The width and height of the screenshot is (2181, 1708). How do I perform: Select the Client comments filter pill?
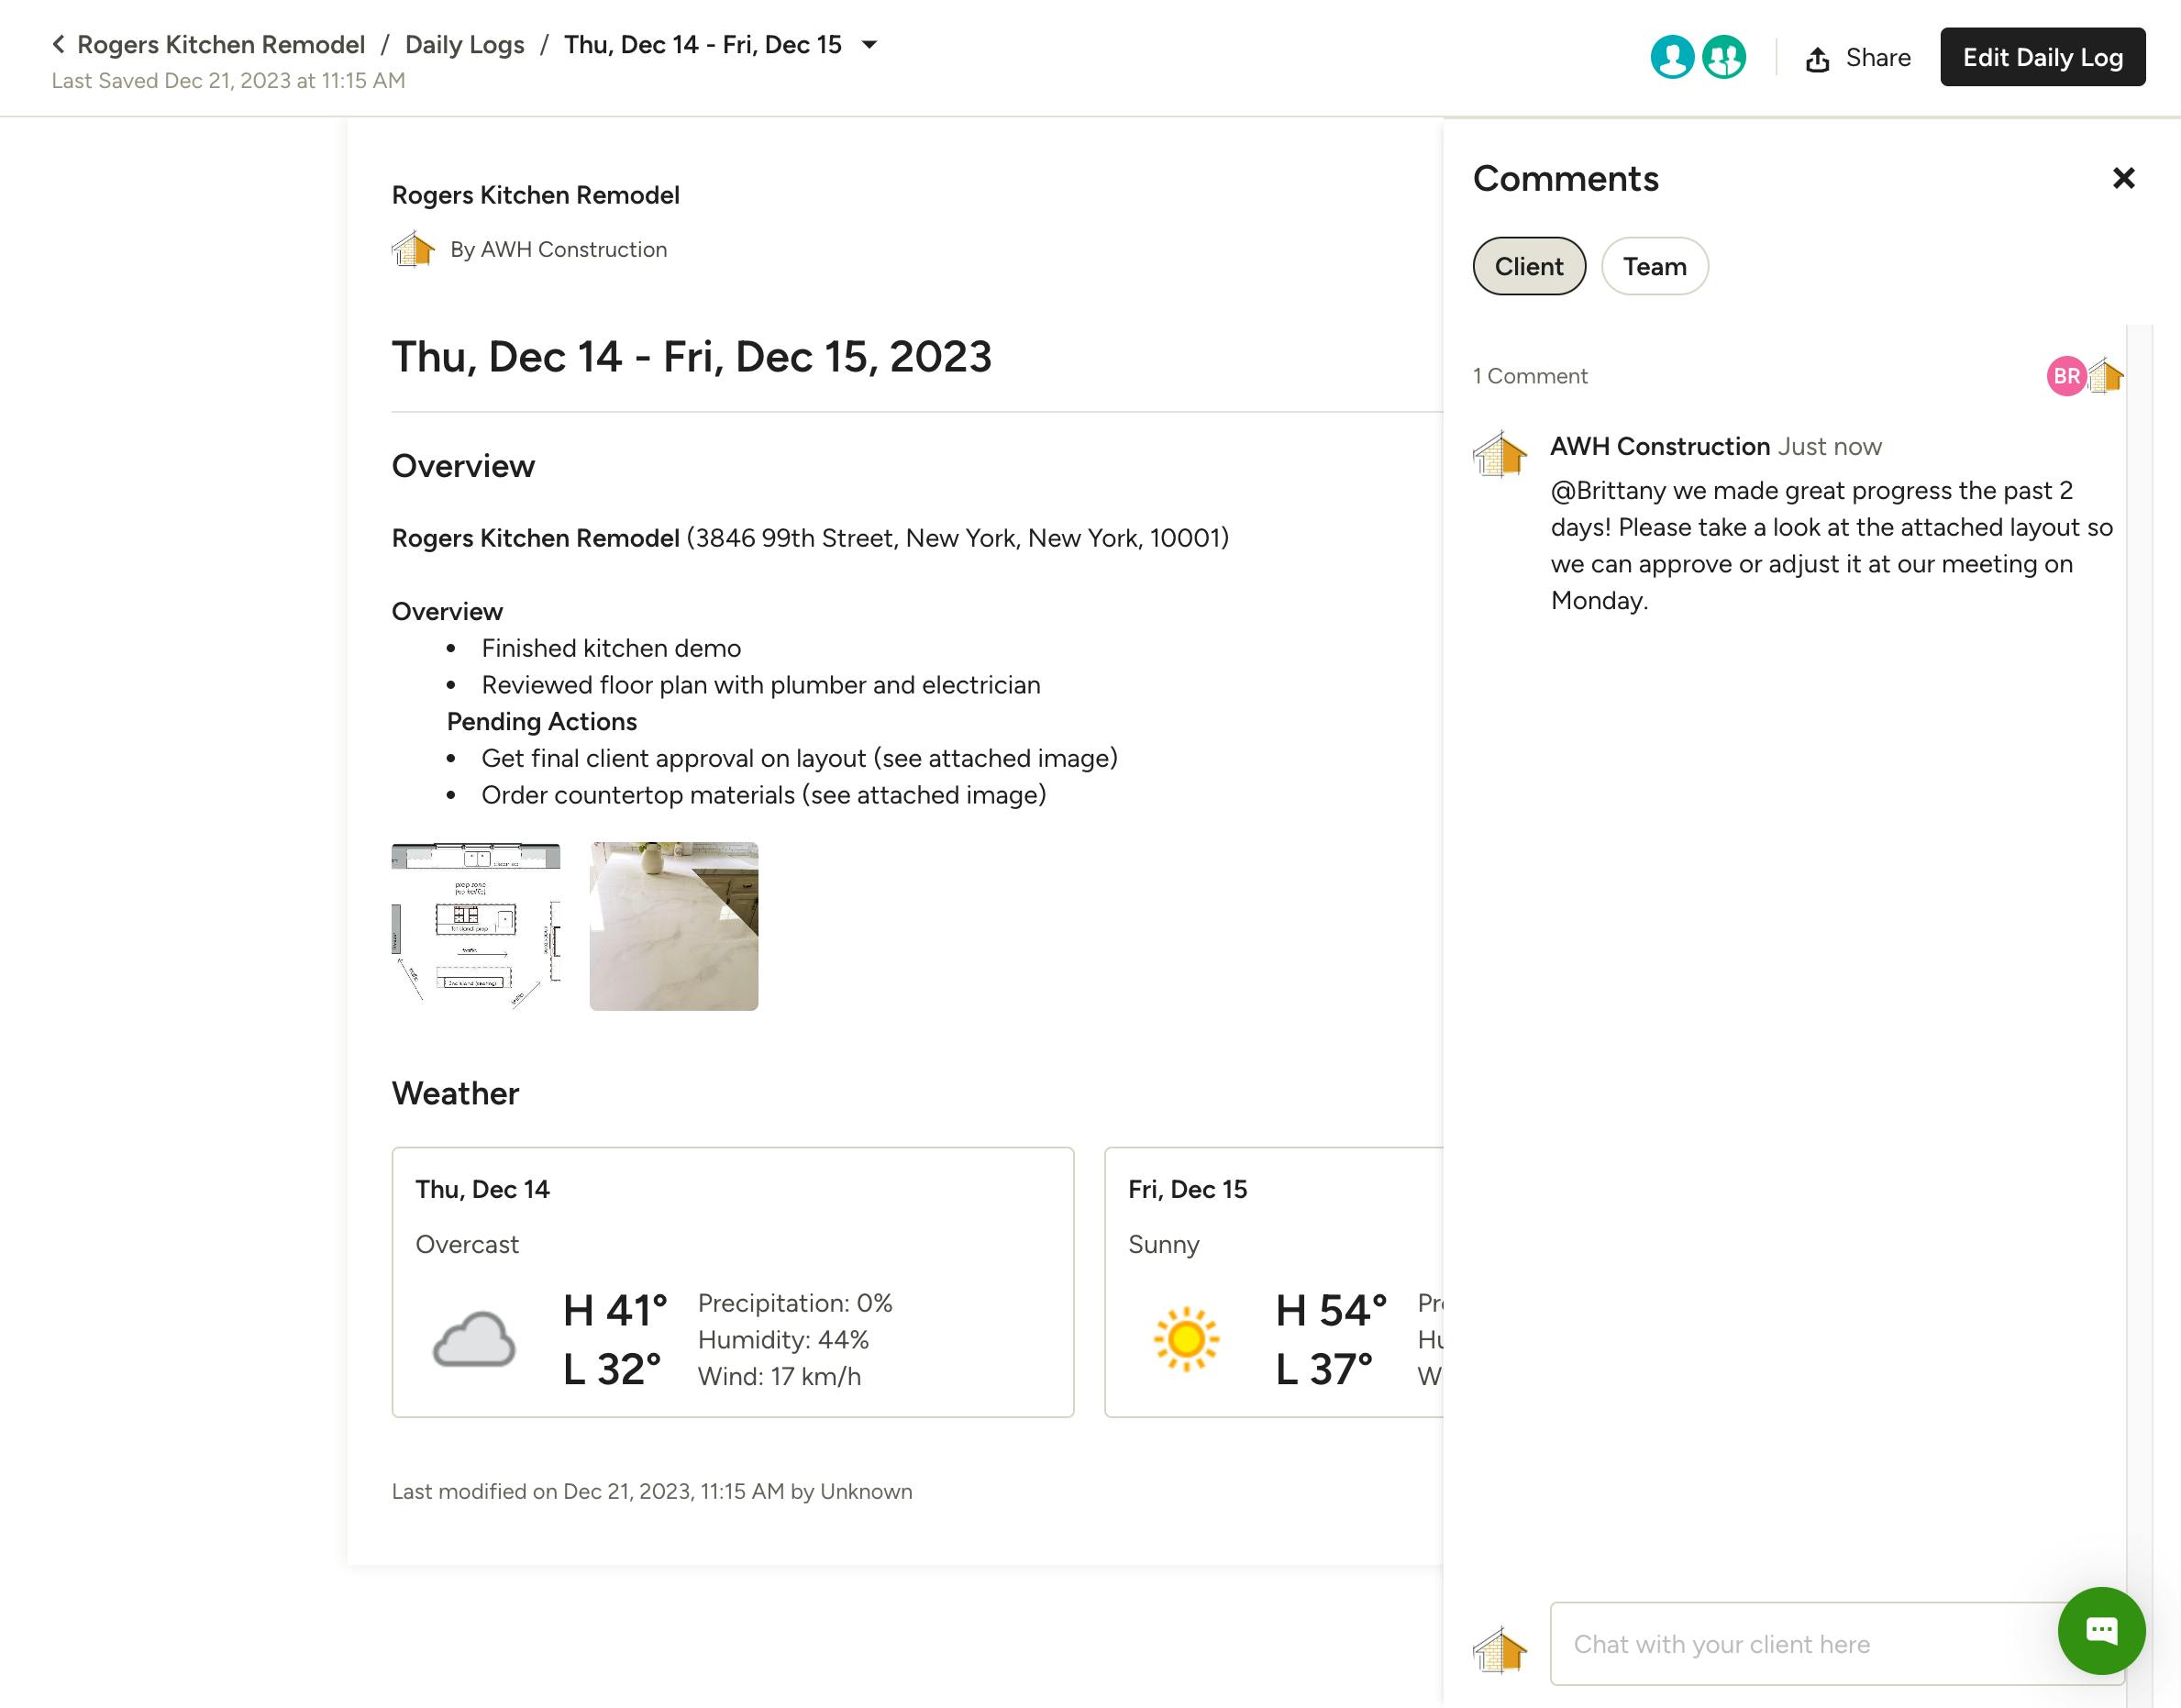point(1528,266)
